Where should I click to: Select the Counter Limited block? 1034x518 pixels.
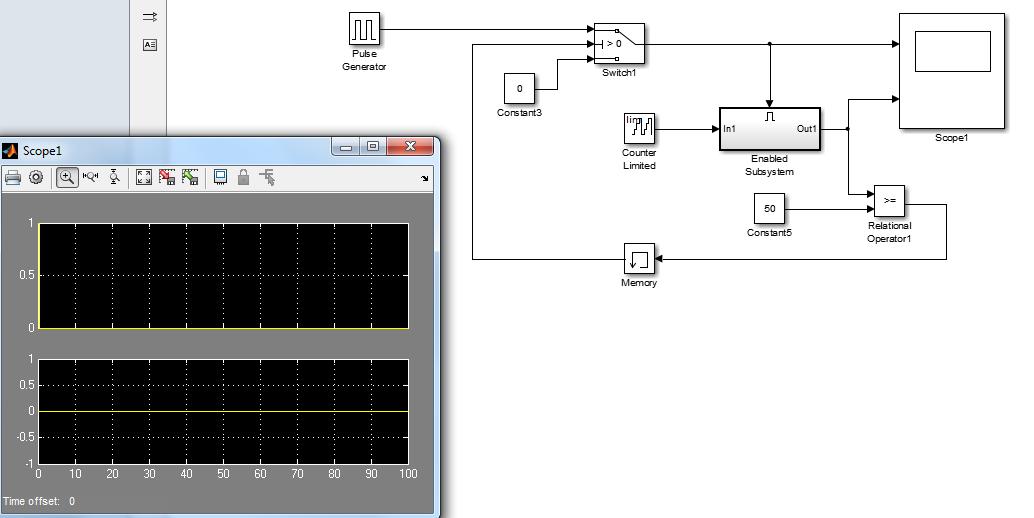coord(639,128)
